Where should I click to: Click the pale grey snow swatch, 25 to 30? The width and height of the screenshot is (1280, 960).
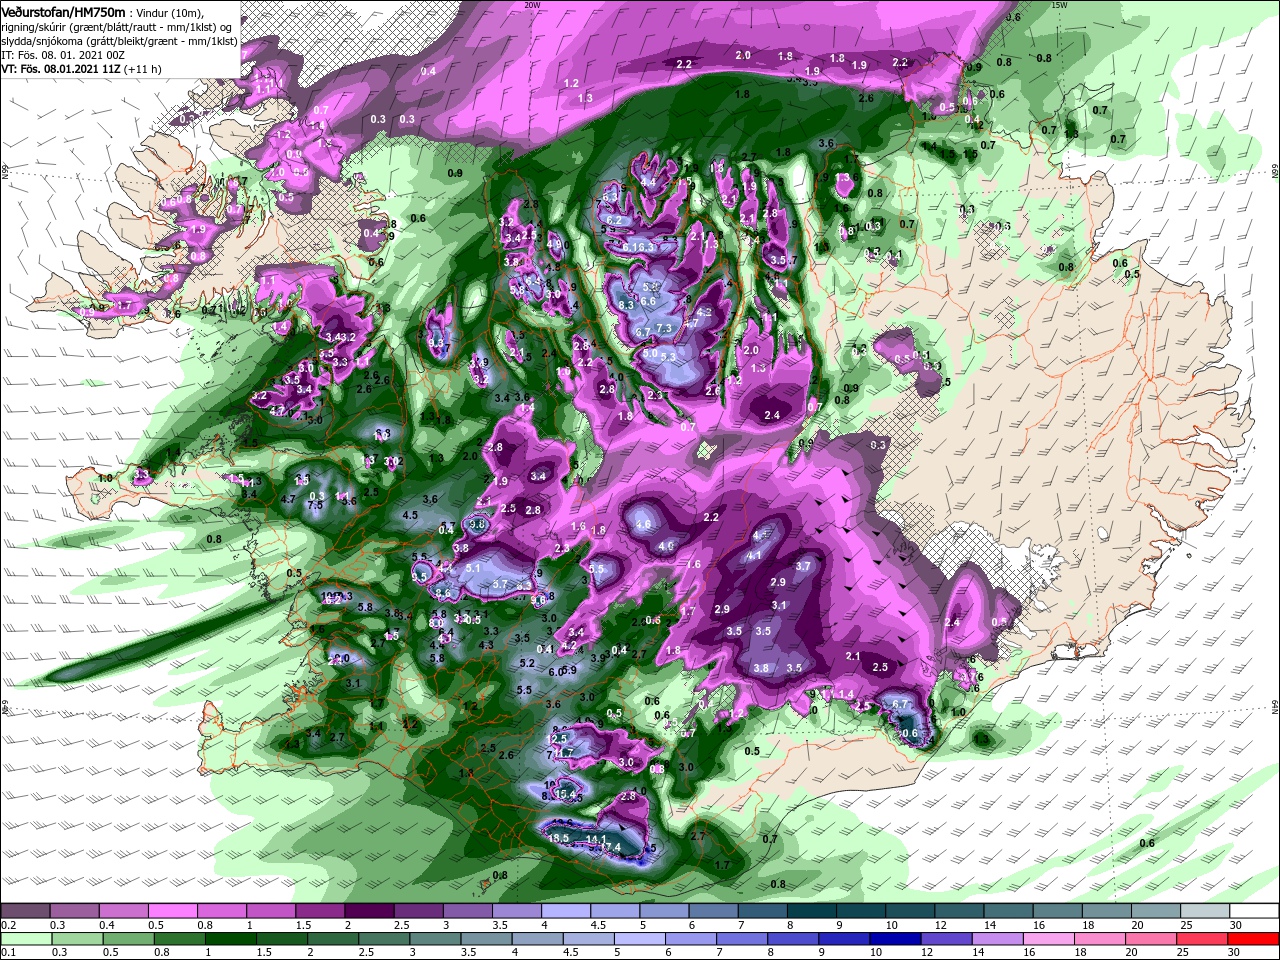pyautogui.click(x=1205, y=911)
